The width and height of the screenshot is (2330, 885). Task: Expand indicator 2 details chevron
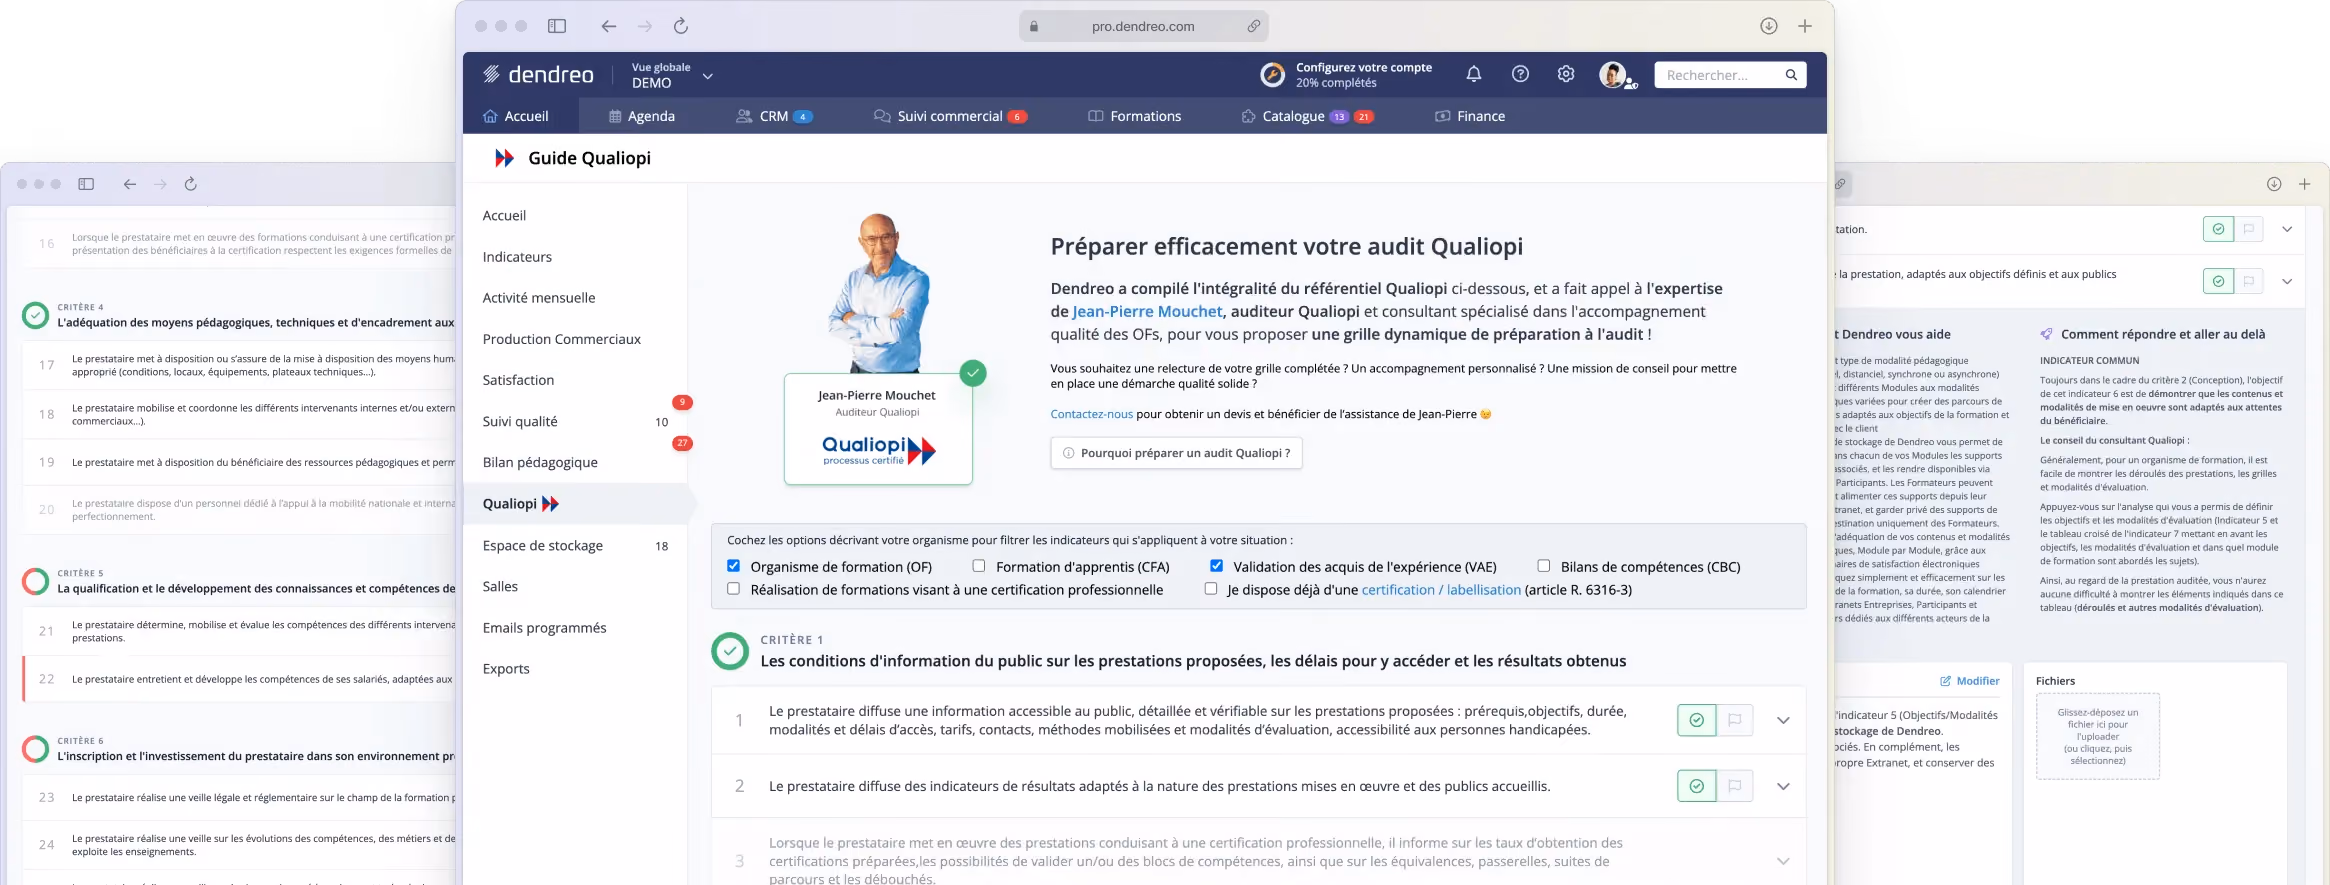(x=1783, y=786)
